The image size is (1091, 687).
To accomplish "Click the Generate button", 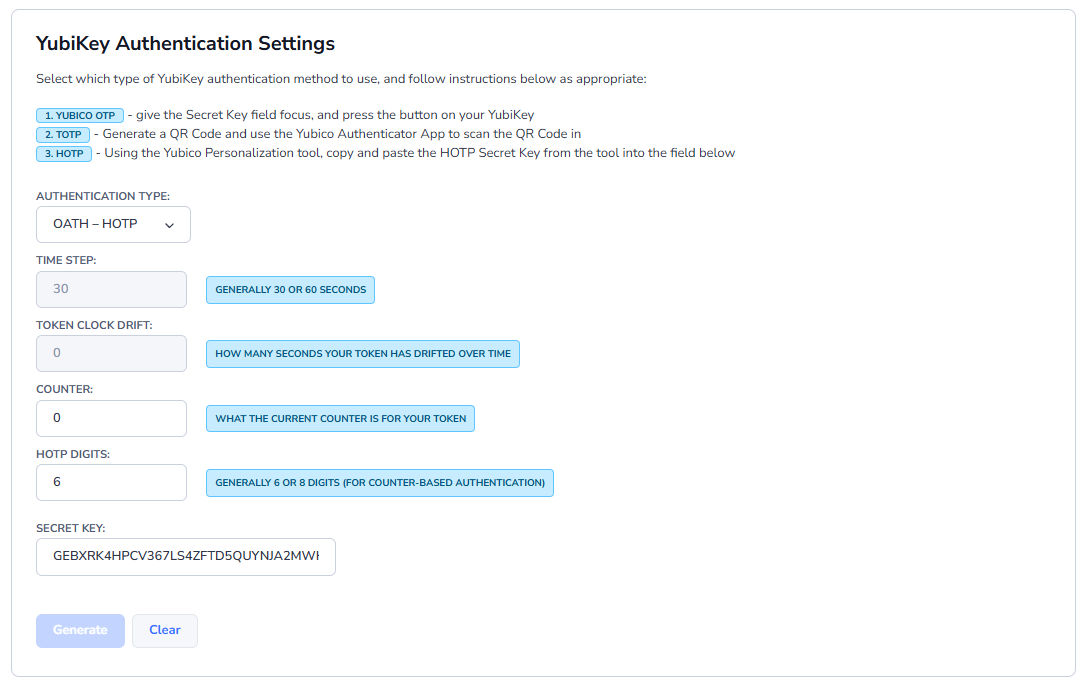I will [80, 631].
